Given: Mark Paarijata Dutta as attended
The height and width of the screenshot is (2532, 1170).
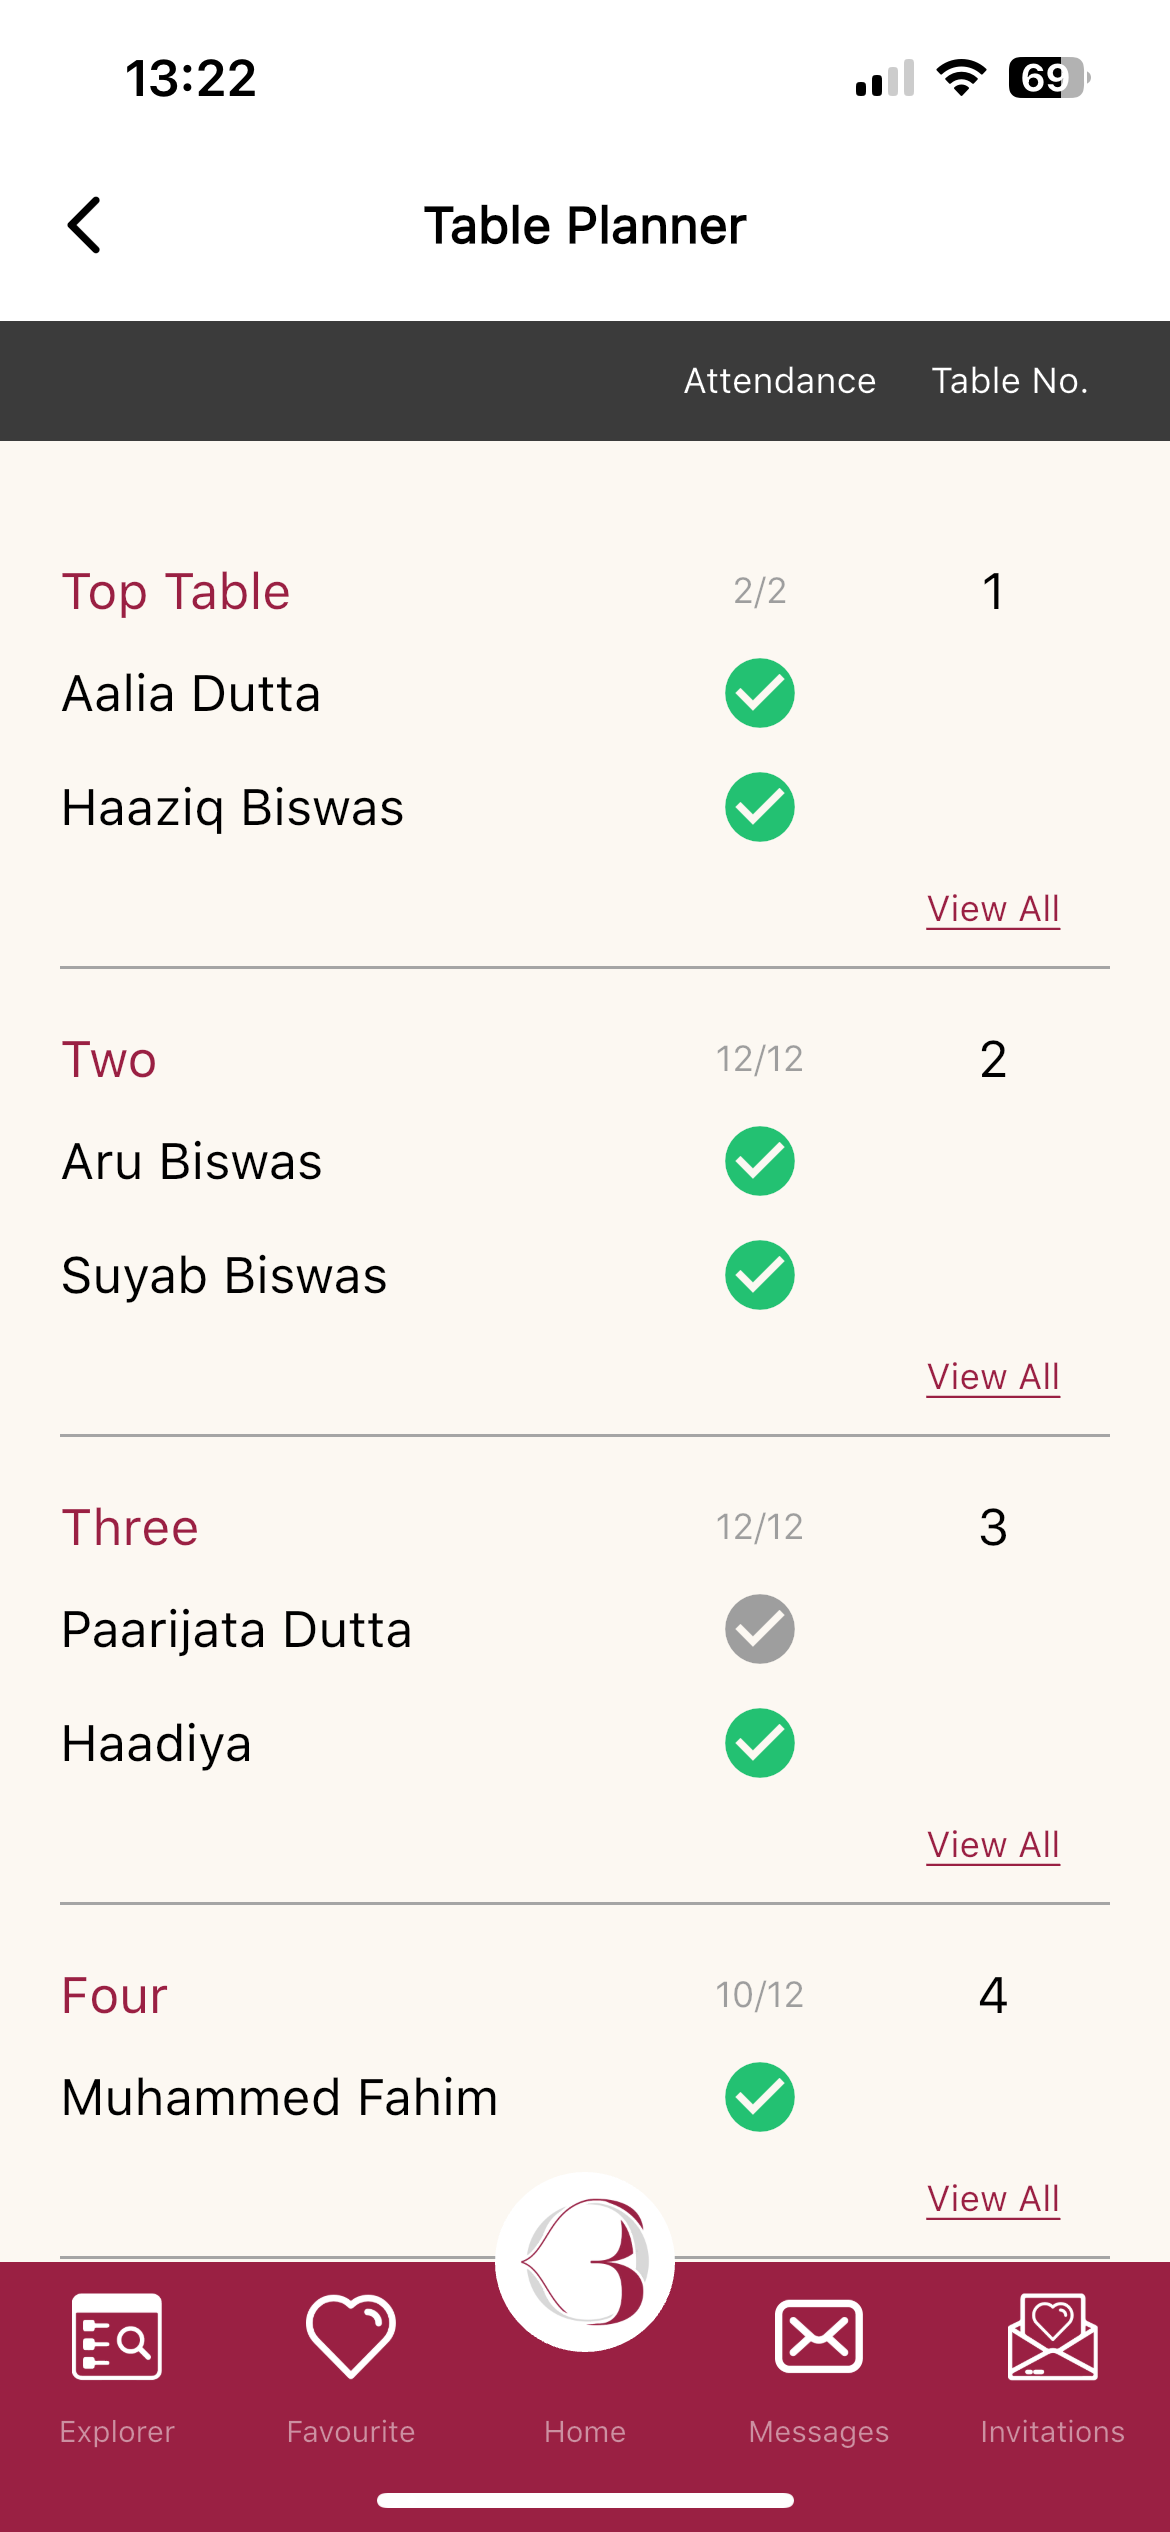Looking at the screenshot, I should click(760, 1629).
